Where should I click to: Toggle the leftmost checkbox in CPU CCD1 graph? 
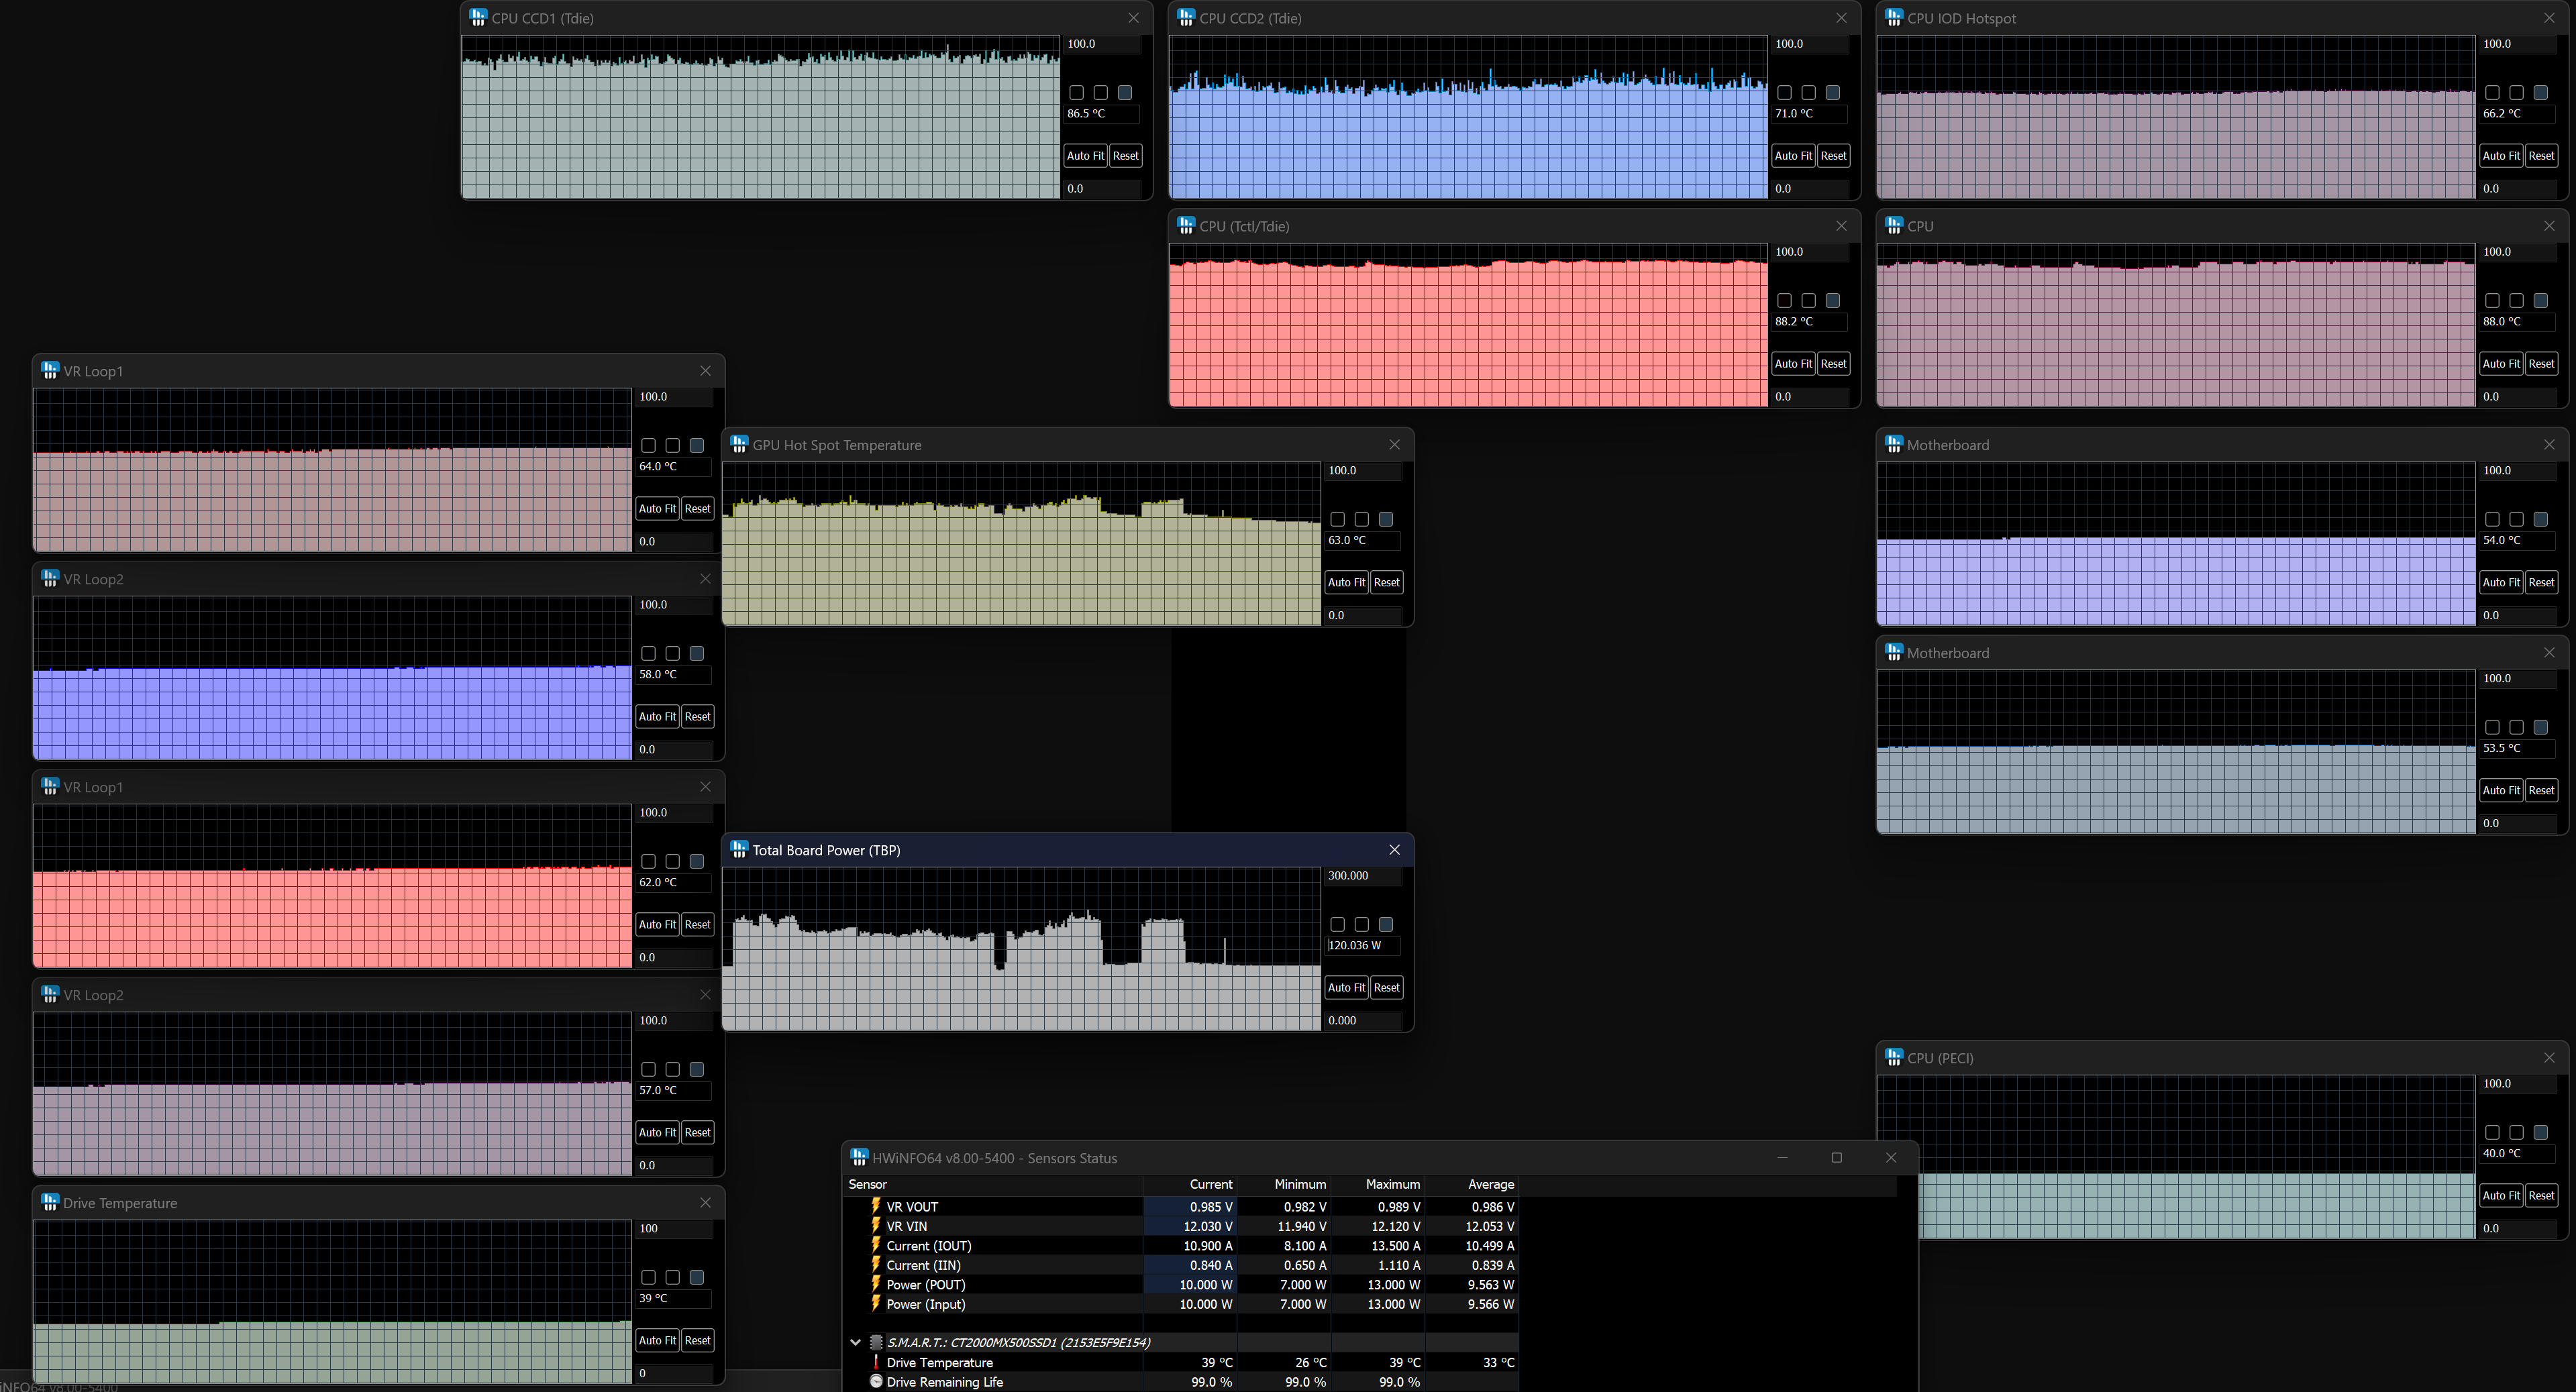pos(1076,92)
